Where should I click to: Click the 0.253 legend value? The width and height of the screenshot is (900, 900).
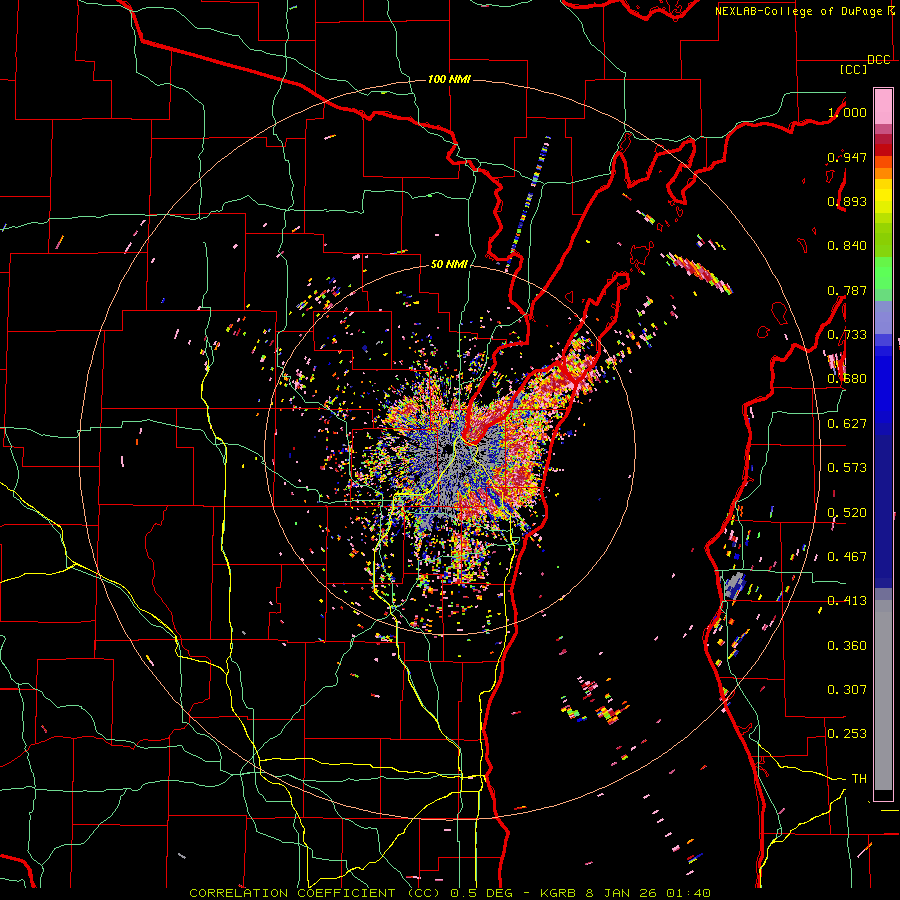click(x=847, y=734)
